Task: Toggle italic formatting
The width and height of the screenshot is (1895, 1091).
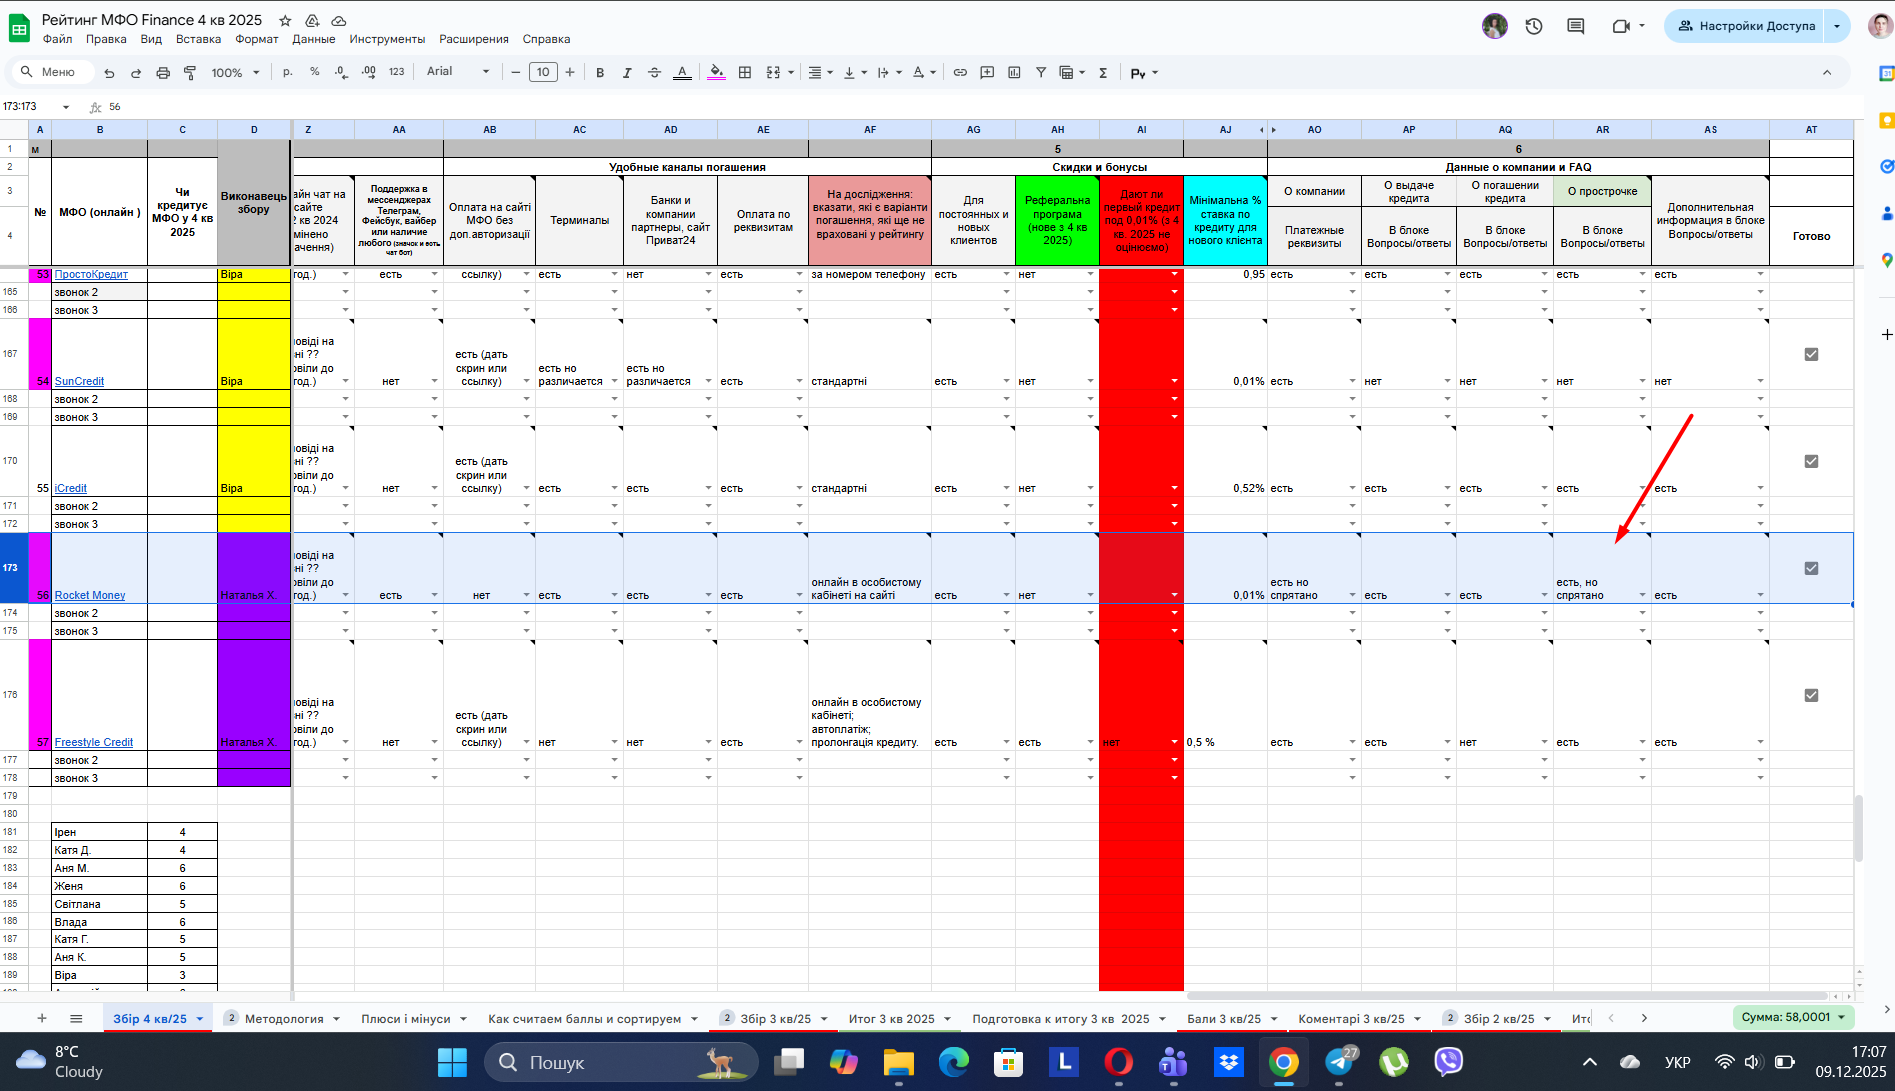Action: point(627,73)
